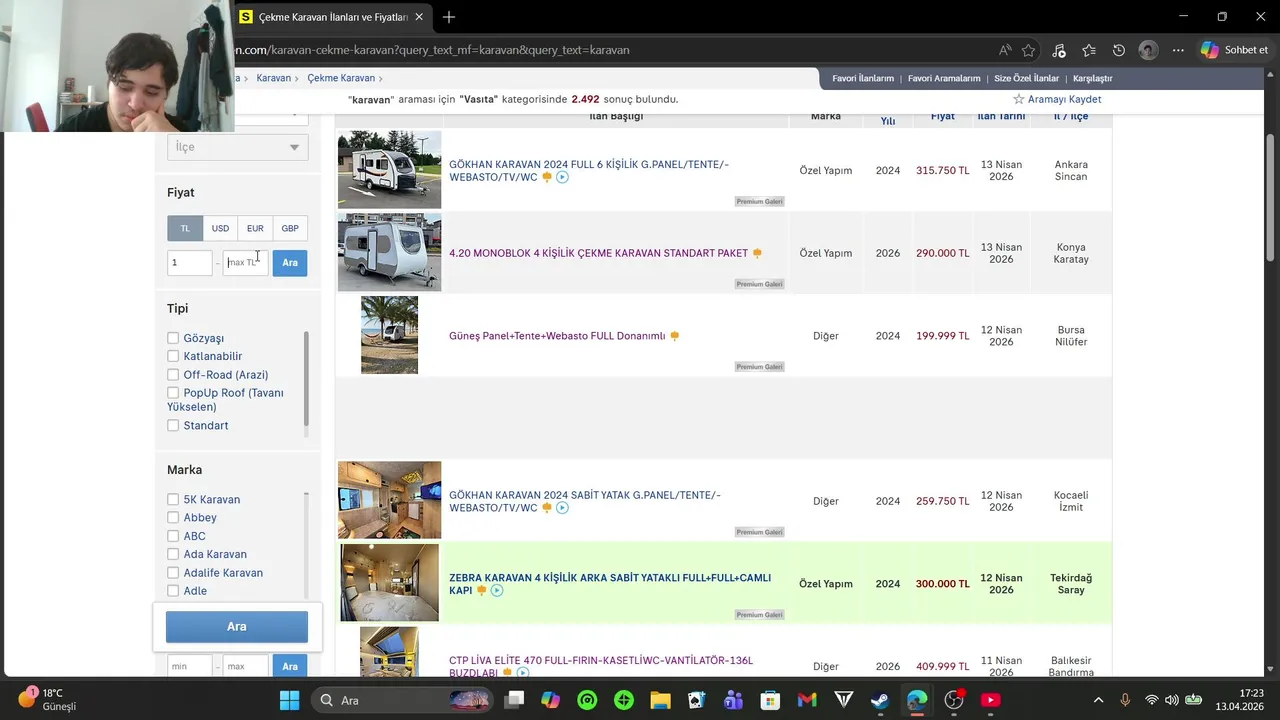Open Size Özel İlanlar link
This screenshot has width=1280, height=720.
(x=1026, y=78)
